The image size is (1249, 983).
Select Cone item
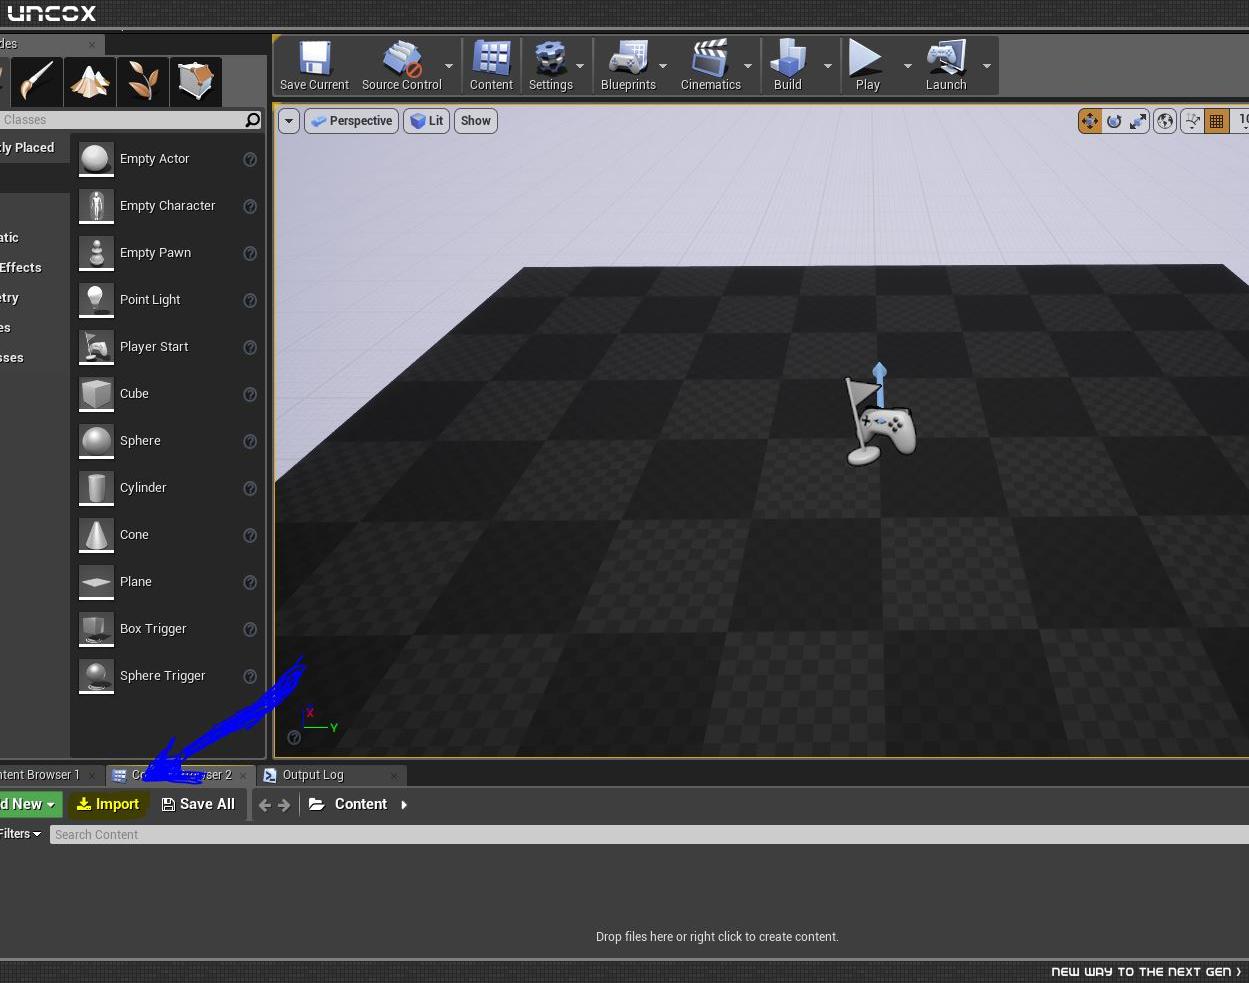click(x=168, y=535)
